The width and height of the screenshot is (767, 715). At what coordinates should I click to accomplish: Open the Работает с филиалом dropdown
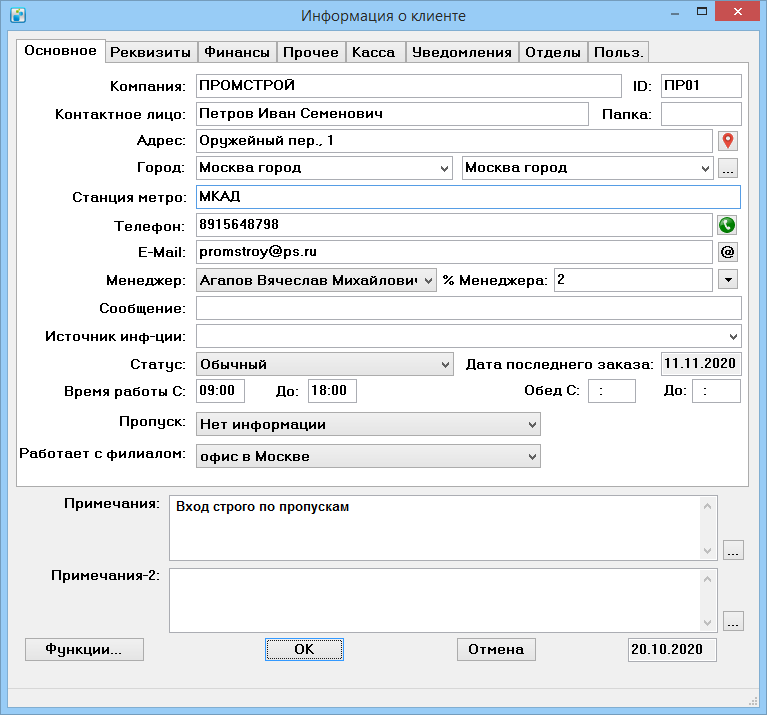[368, 456]
